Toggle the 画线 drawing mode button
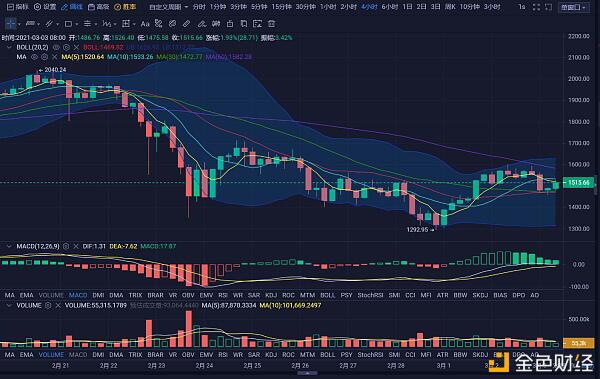600x379 pixels. tap(72, 7)
